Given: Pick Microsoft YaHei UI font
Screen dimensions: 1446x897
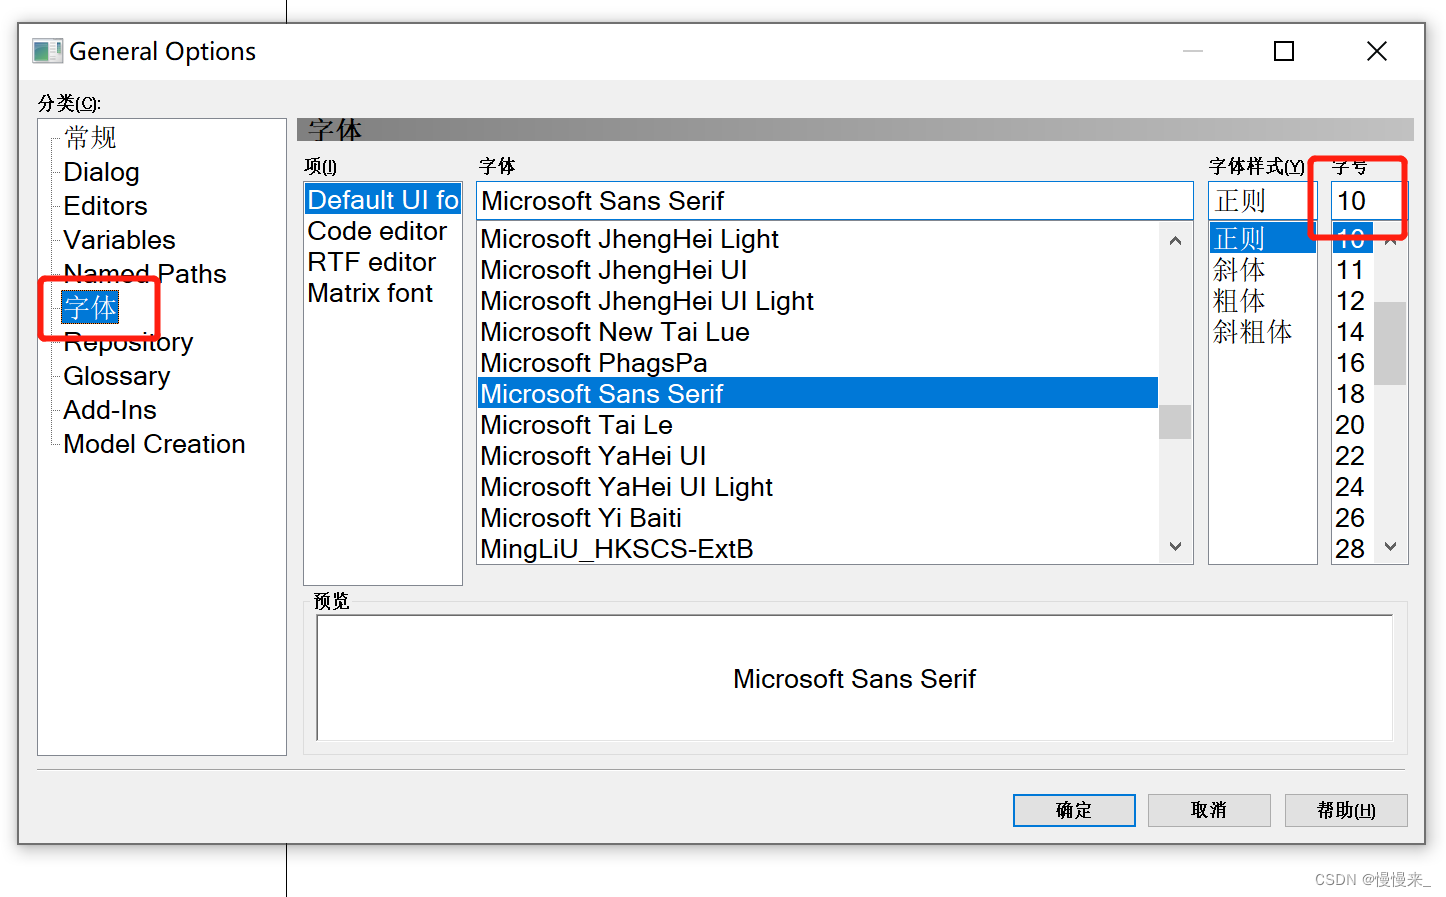Looking at the screenshot, I should (593, 456).
